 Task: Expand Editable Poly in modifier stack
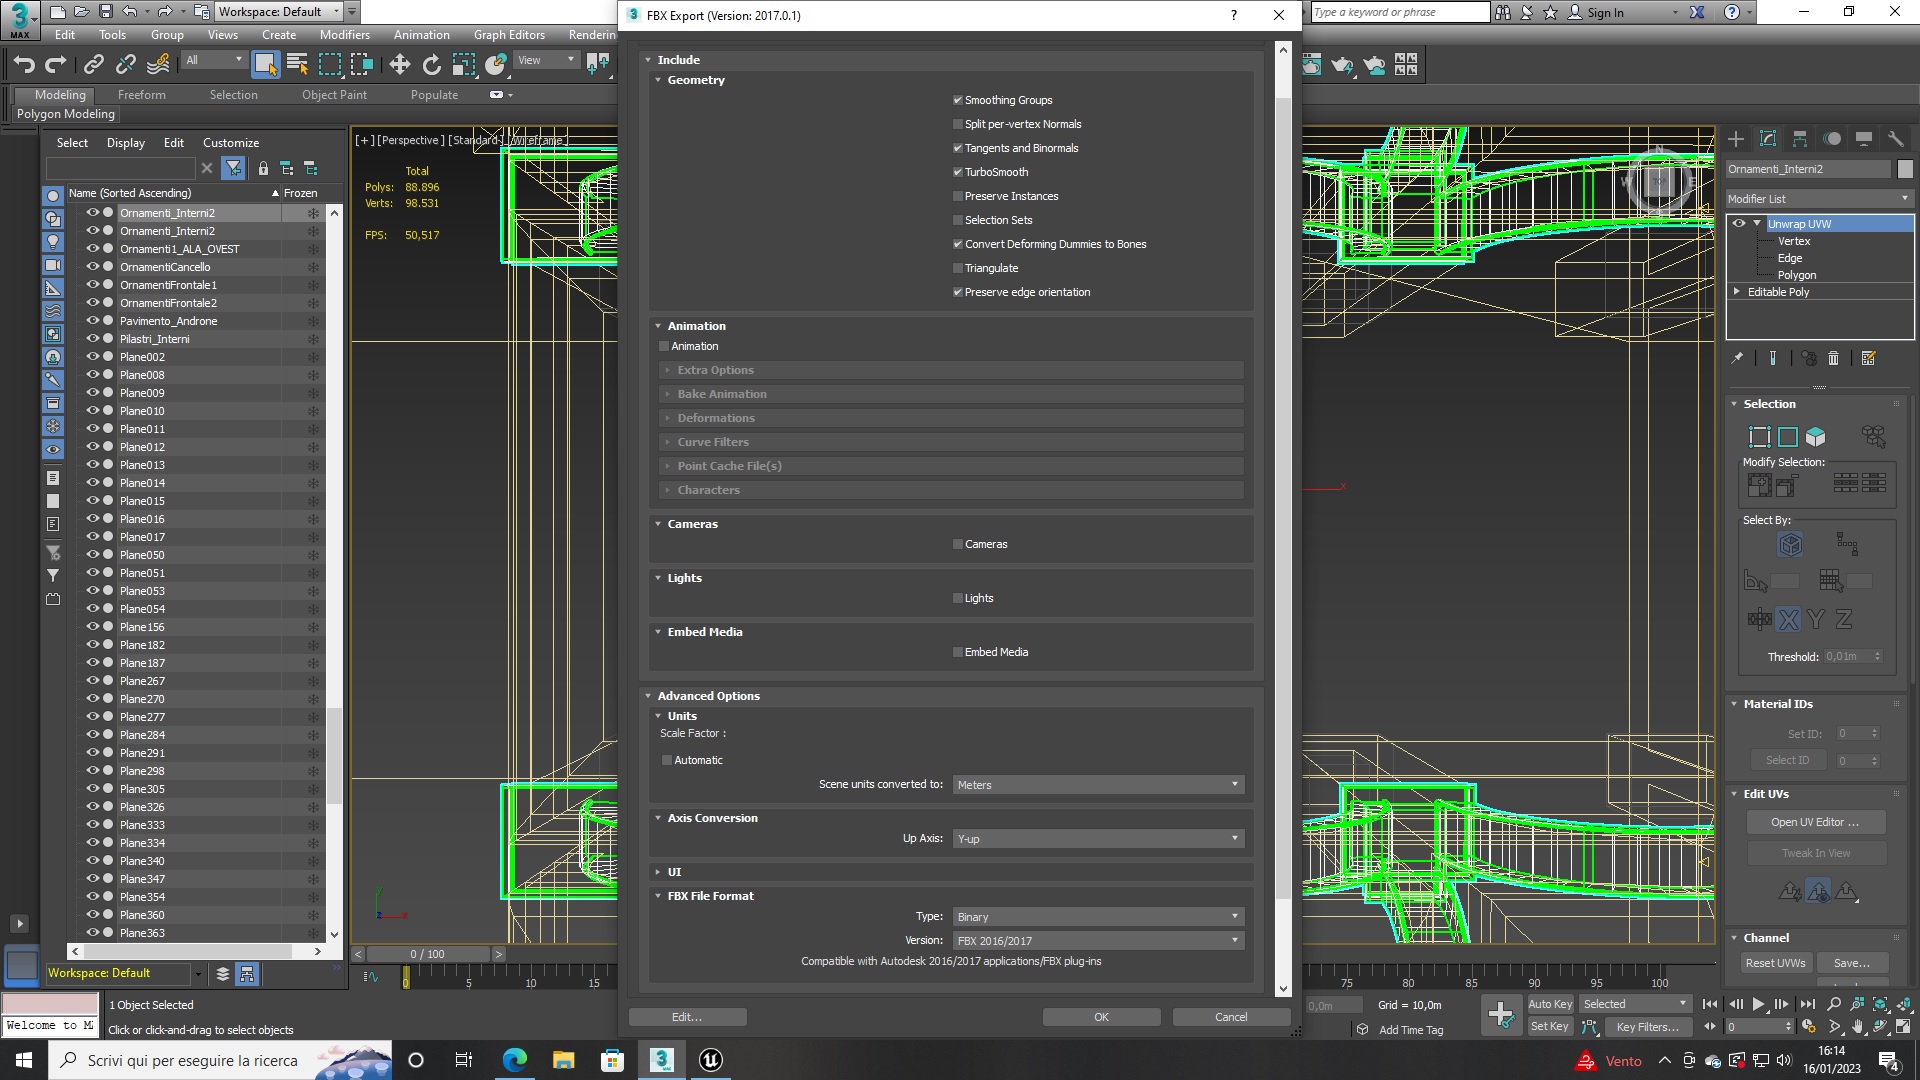[1737, 292]
